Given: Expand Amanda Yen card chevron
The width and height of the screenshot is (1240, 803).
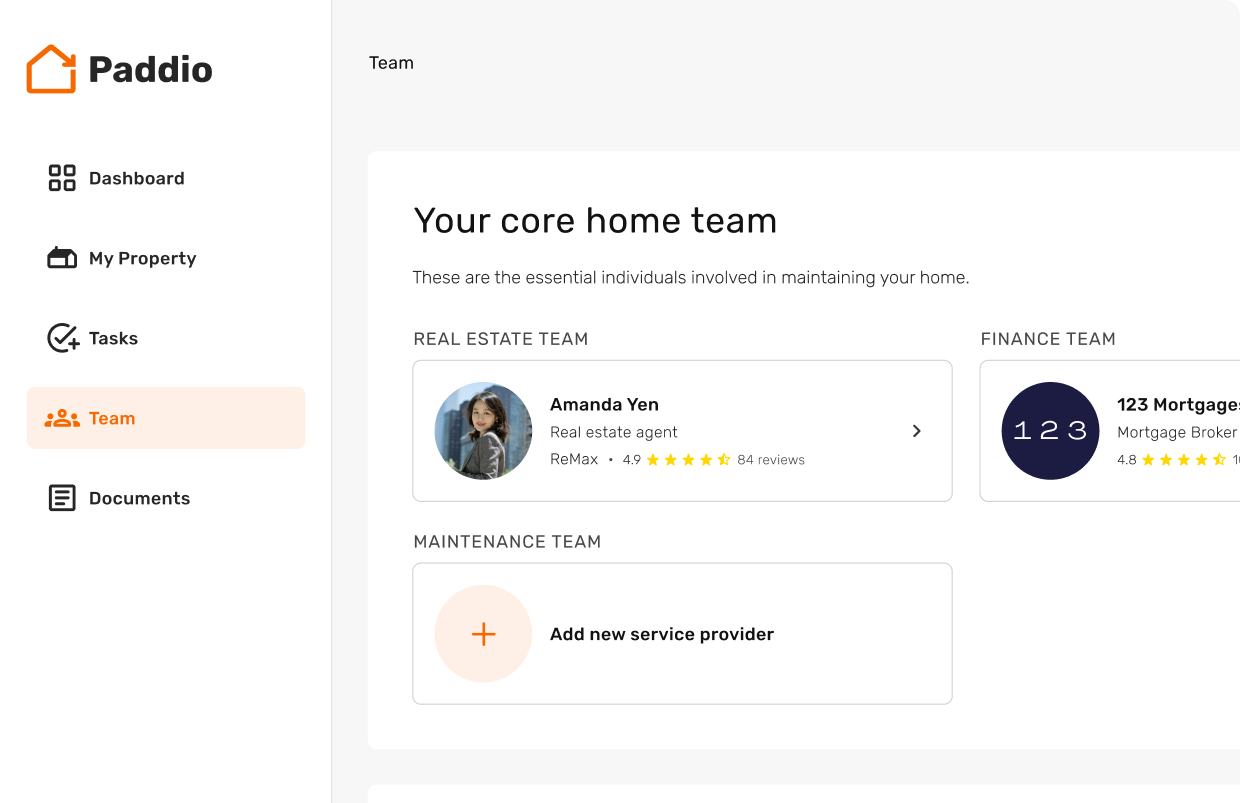Looking at the screenshot, I should (916, 431).
